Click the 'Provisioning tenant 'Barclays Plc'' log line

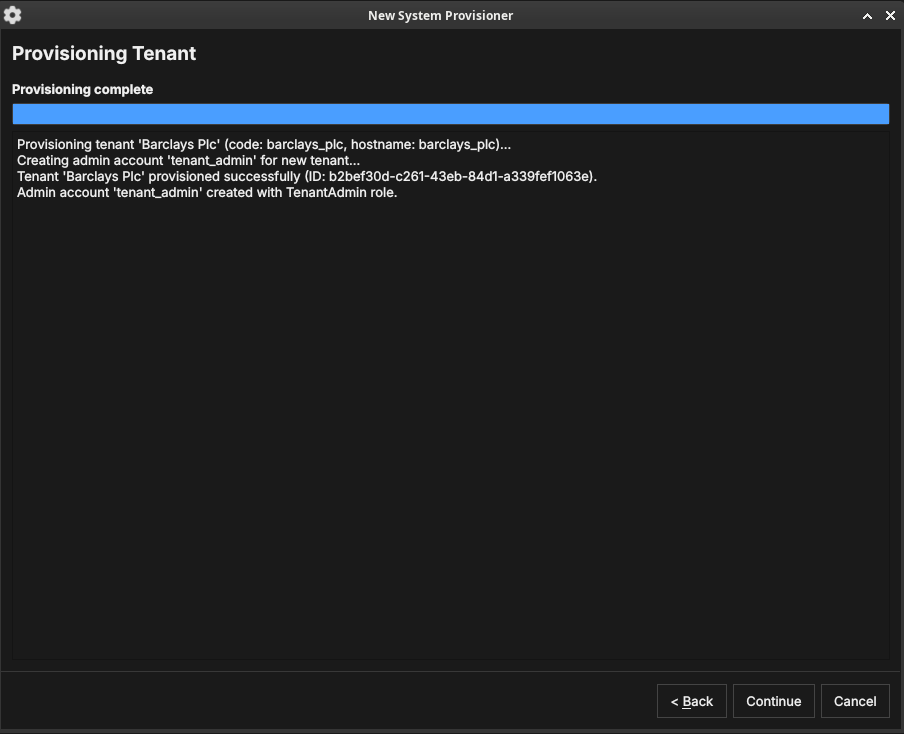pos(263,144)
